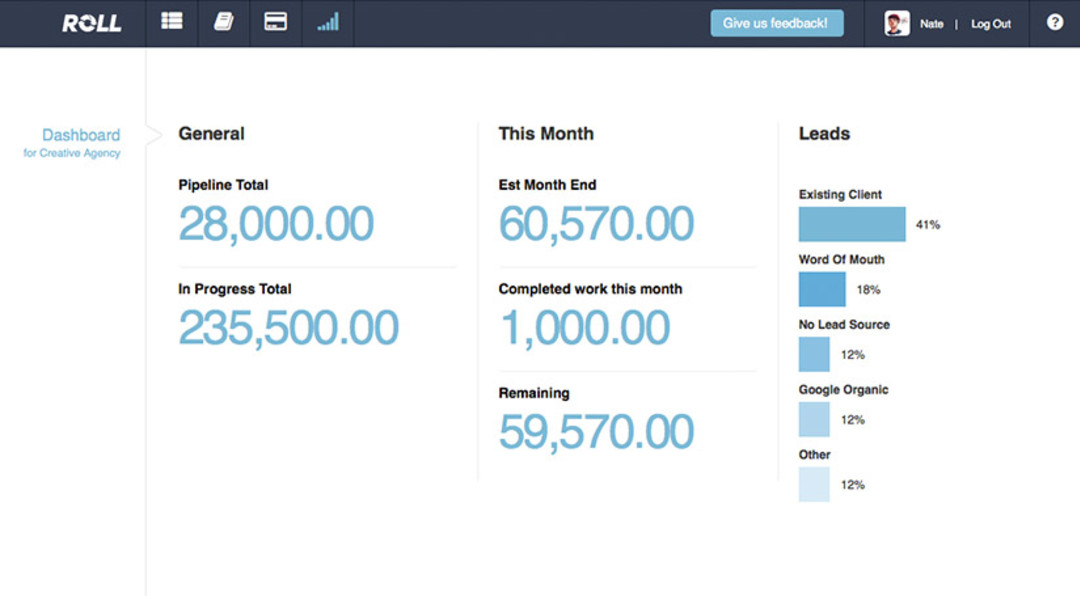This screenshot has width=1080, height=596.
Task: Click the Word Of Mouth bar
Action: pos(822,289)
